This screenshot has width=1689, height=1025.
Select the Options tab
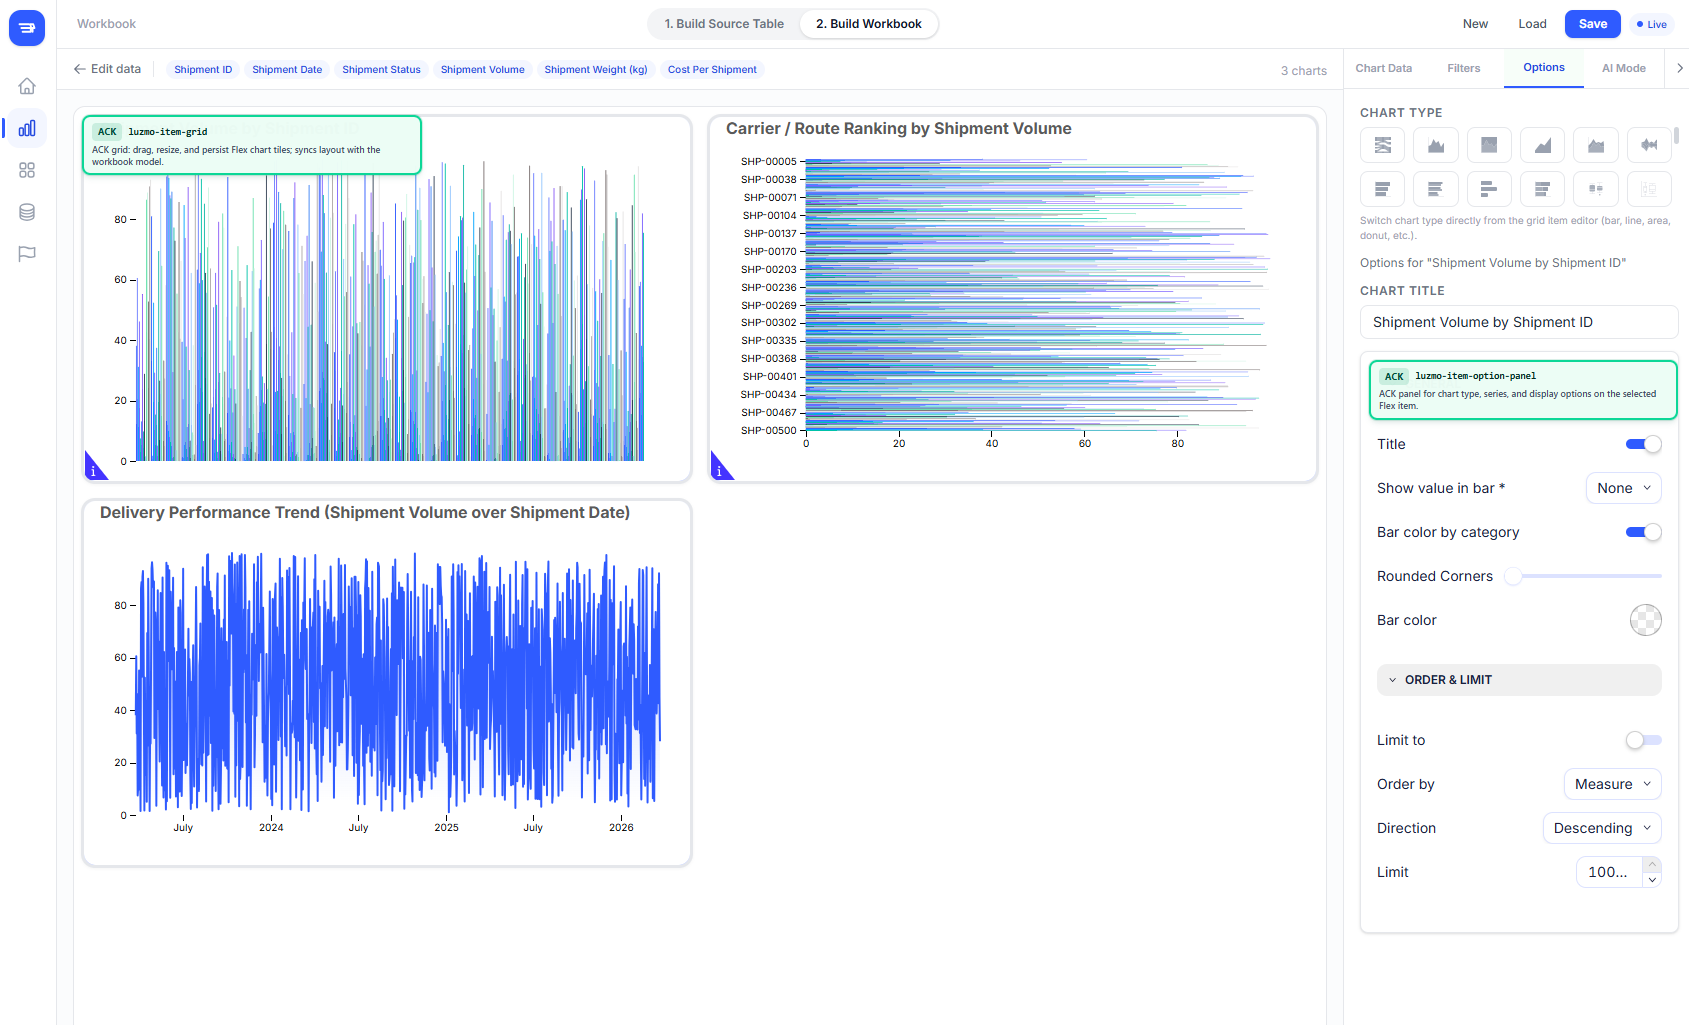[1543, 68]
